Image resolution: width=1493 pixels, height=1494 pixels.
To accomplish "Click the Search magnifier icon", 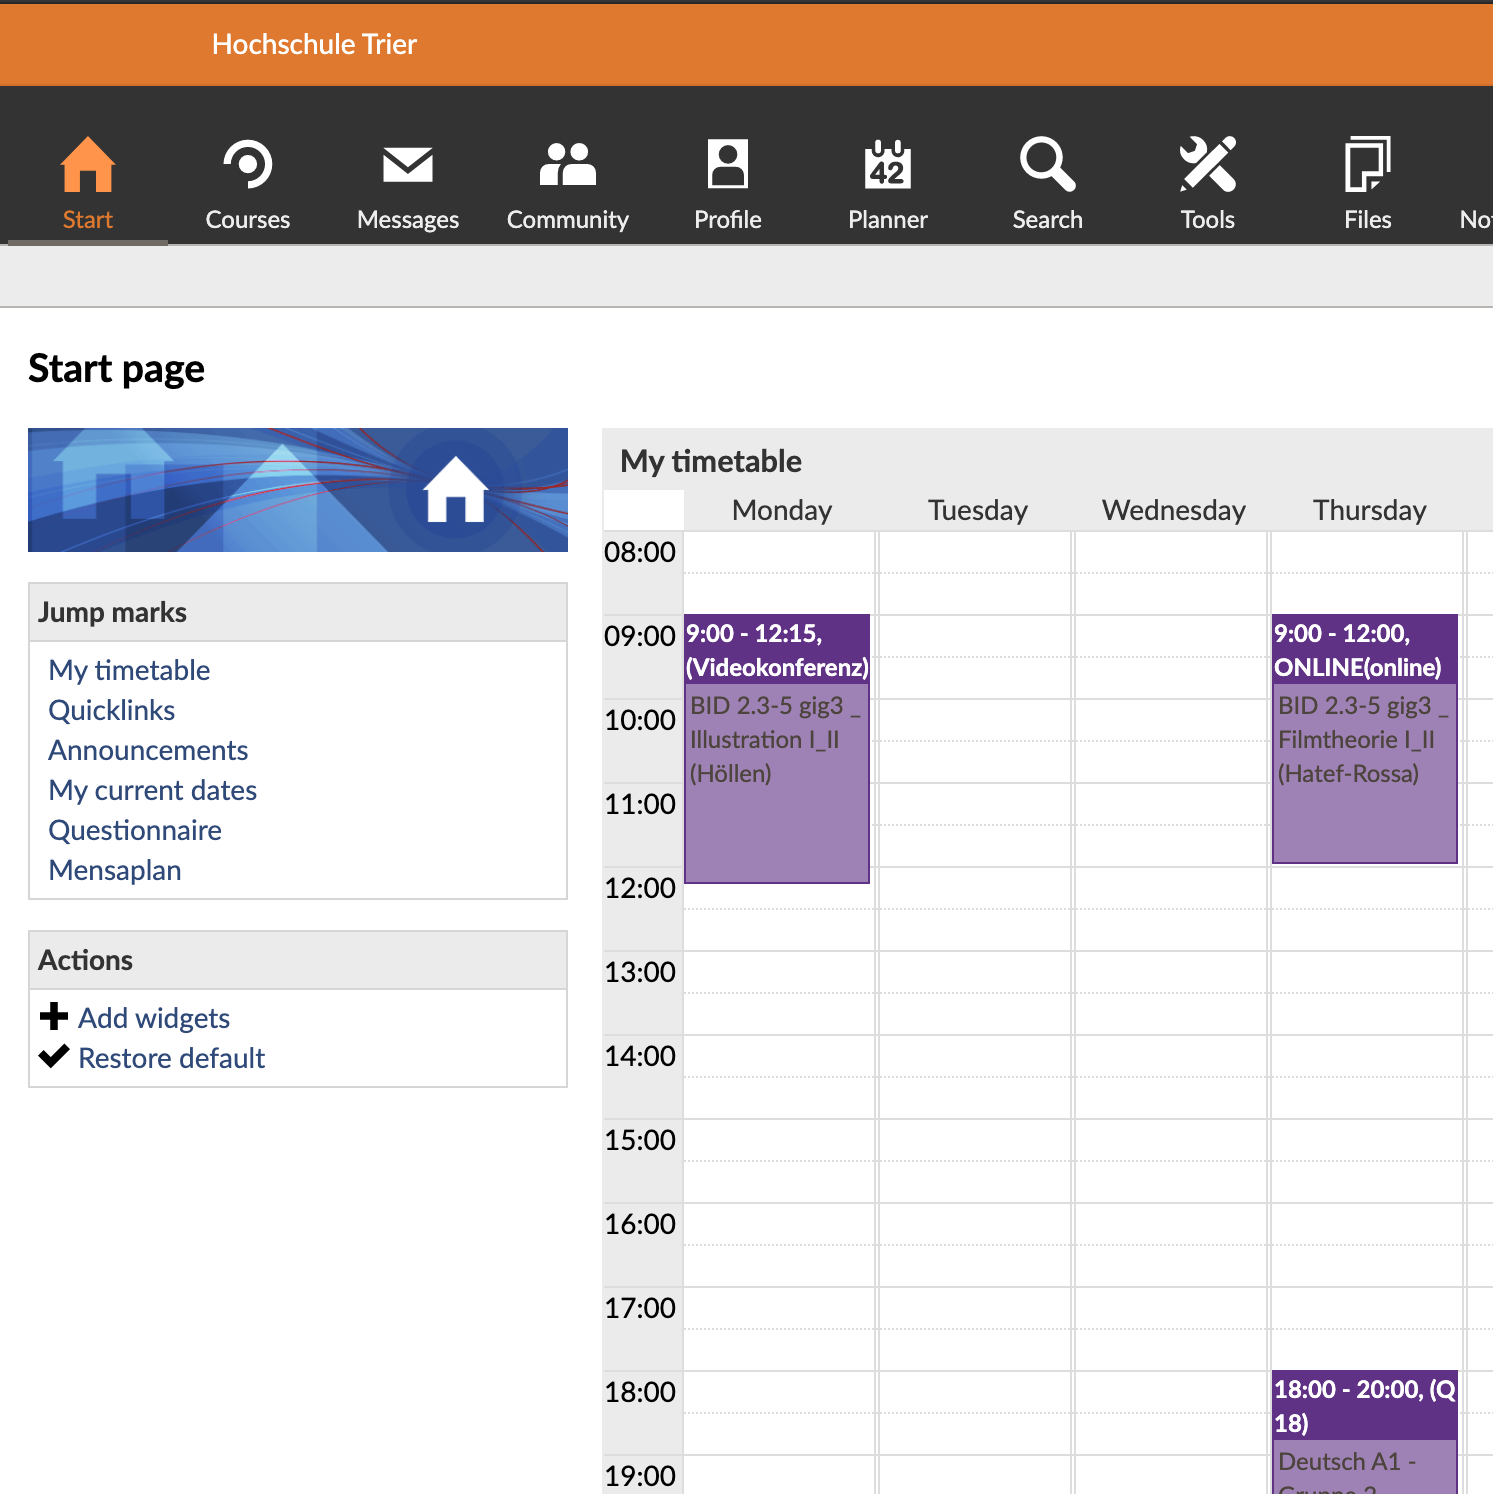I will (x=1047, y=165).
